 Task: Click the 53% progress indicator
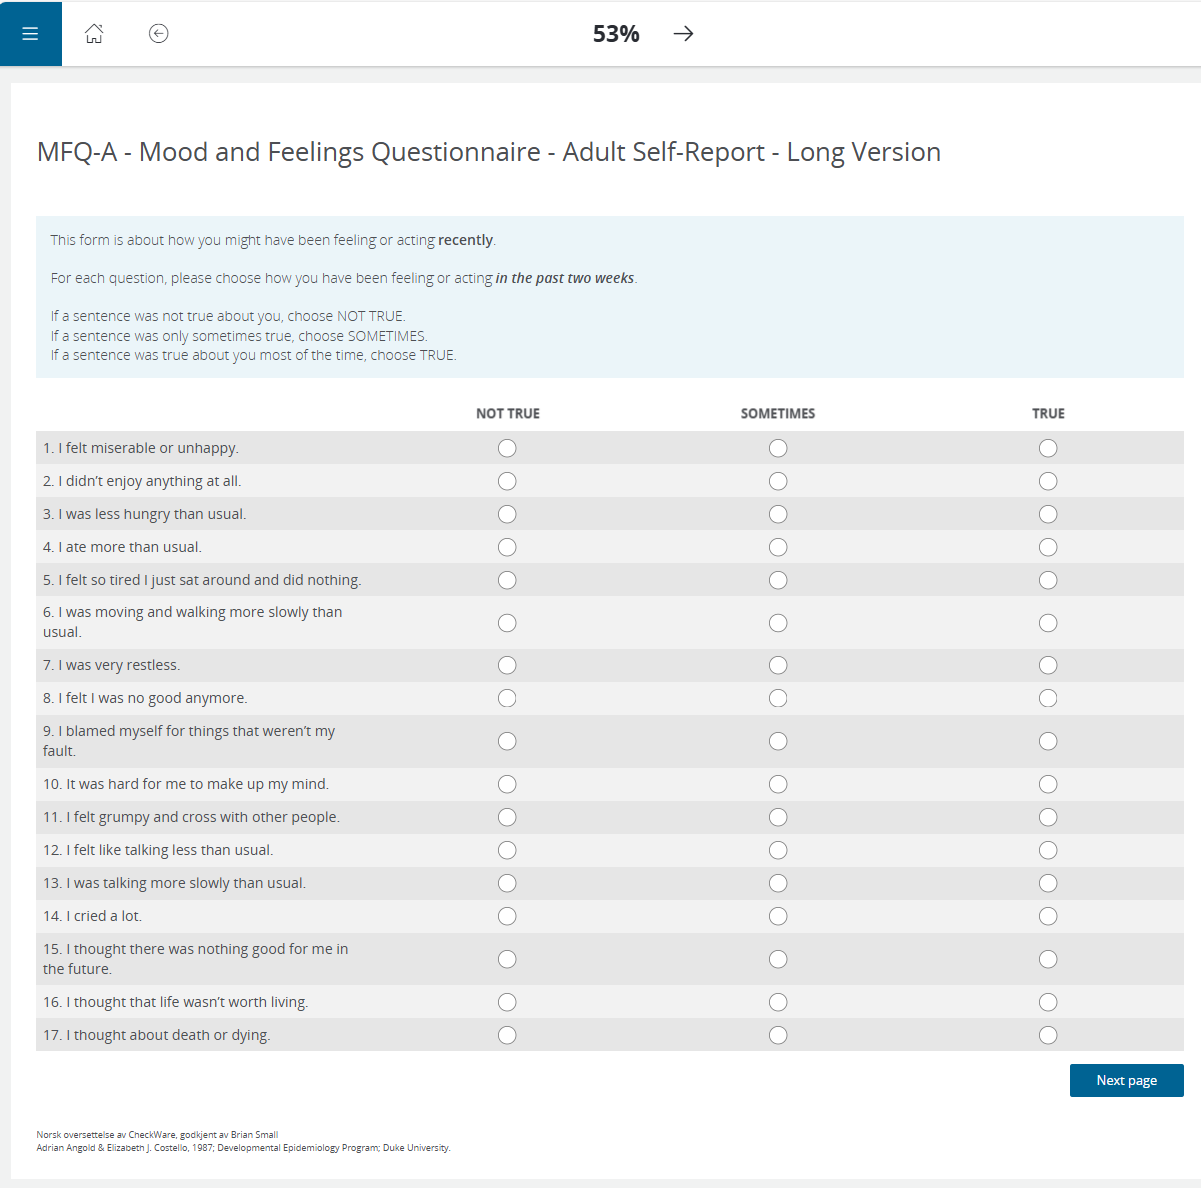(616, 33)
